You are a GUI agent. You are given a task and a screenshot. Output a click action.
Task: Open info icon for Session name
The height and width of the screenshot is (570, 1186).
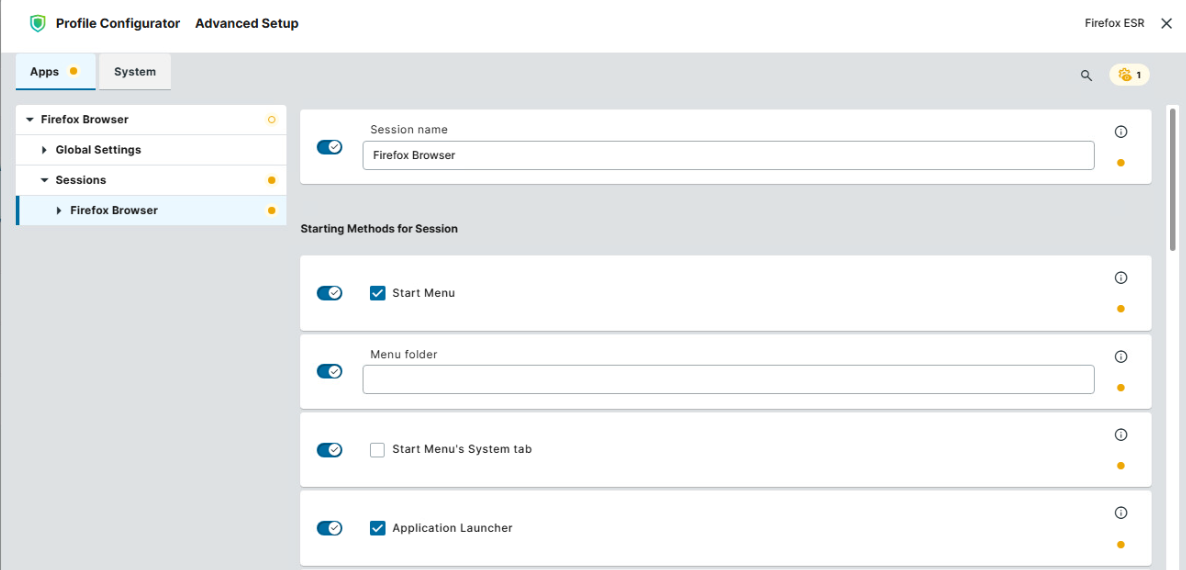[x=1121, y=132]
